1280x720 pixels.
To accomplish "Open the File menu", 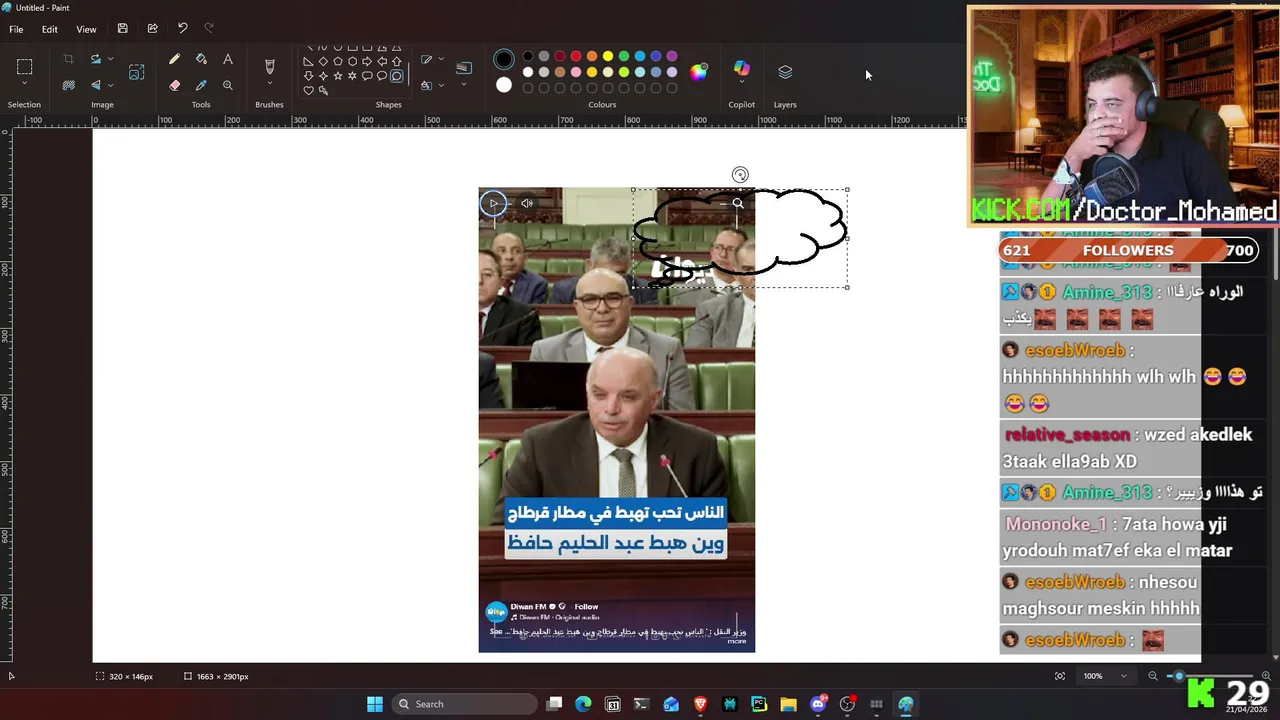I will [16, 29].
